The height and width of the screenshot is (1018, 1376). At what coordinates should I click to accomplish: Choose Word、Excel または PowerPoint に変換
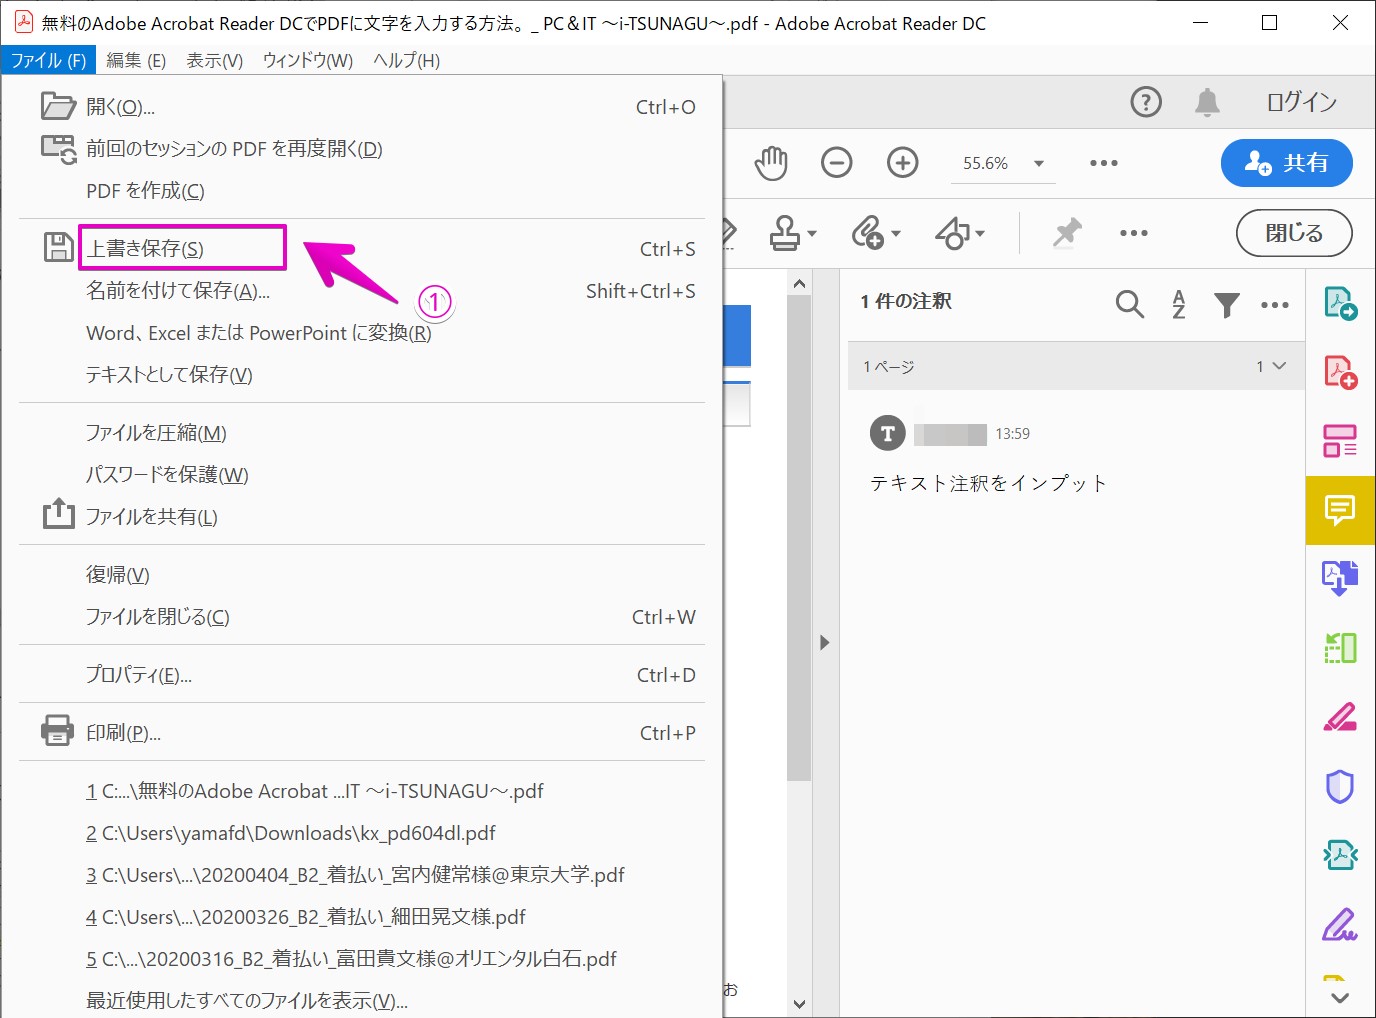(x=362, y=333)
